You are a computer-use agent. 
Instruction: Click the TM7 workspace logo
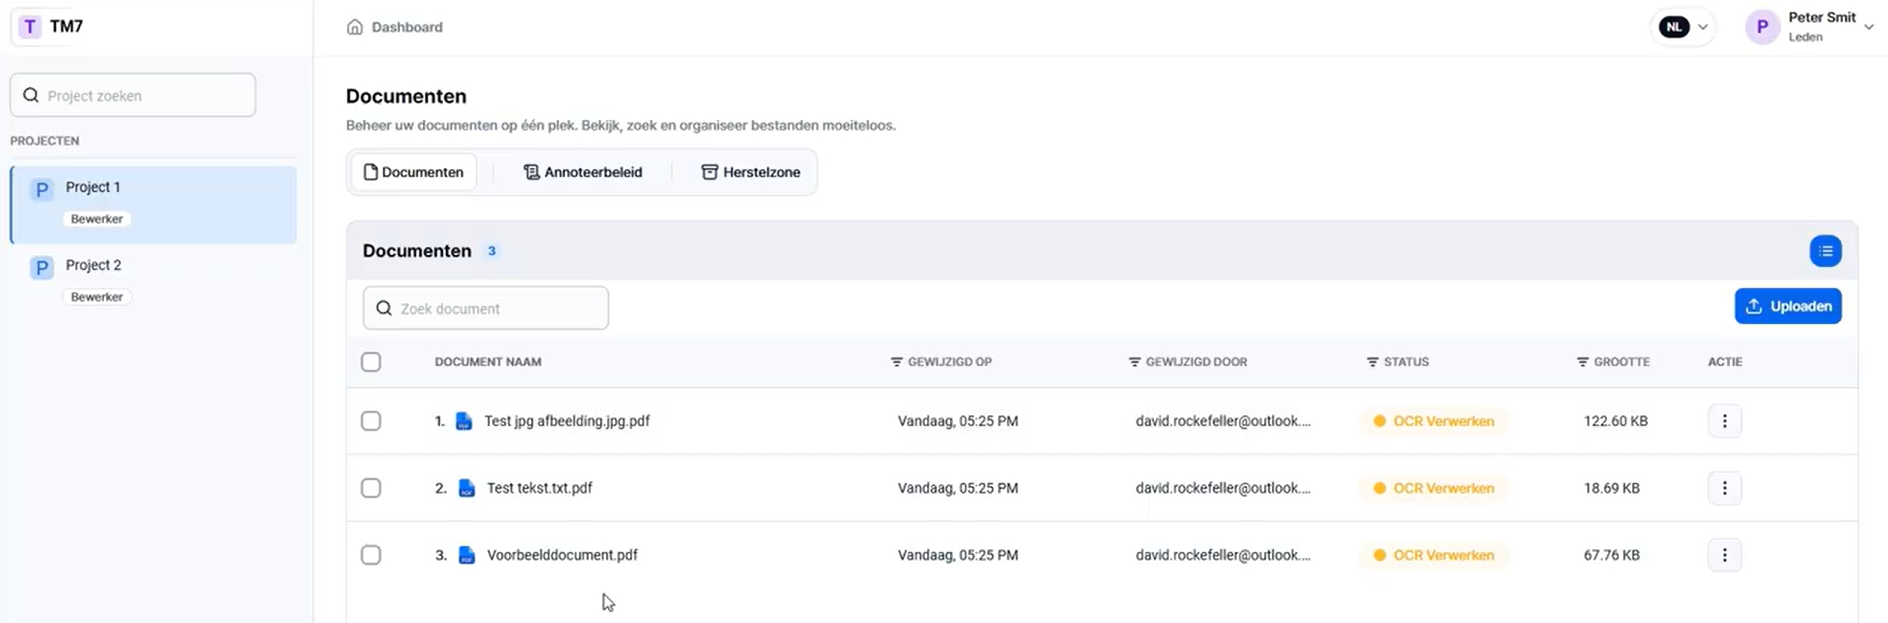(x=30, y=27)
